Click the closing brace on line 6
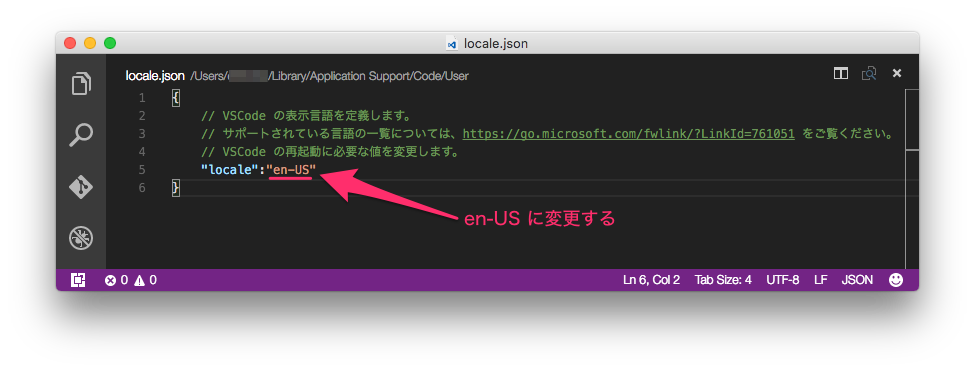This screenshot has width=975, height=371. pos(175,187)
